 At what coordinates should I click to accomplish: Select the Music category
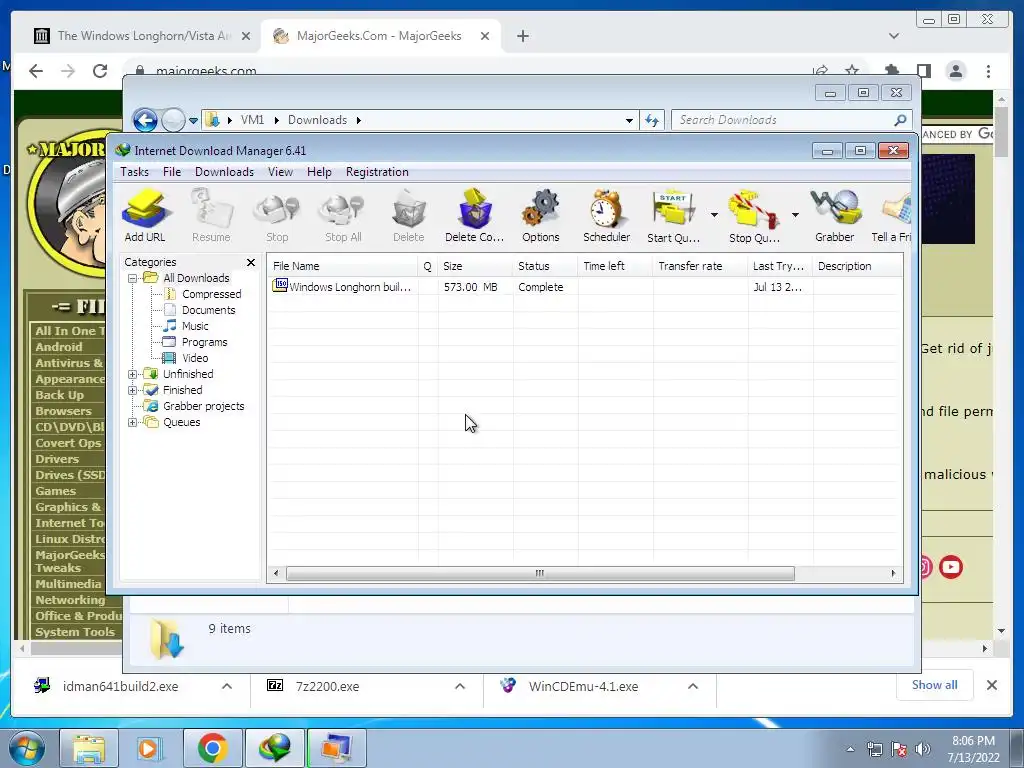195,327
